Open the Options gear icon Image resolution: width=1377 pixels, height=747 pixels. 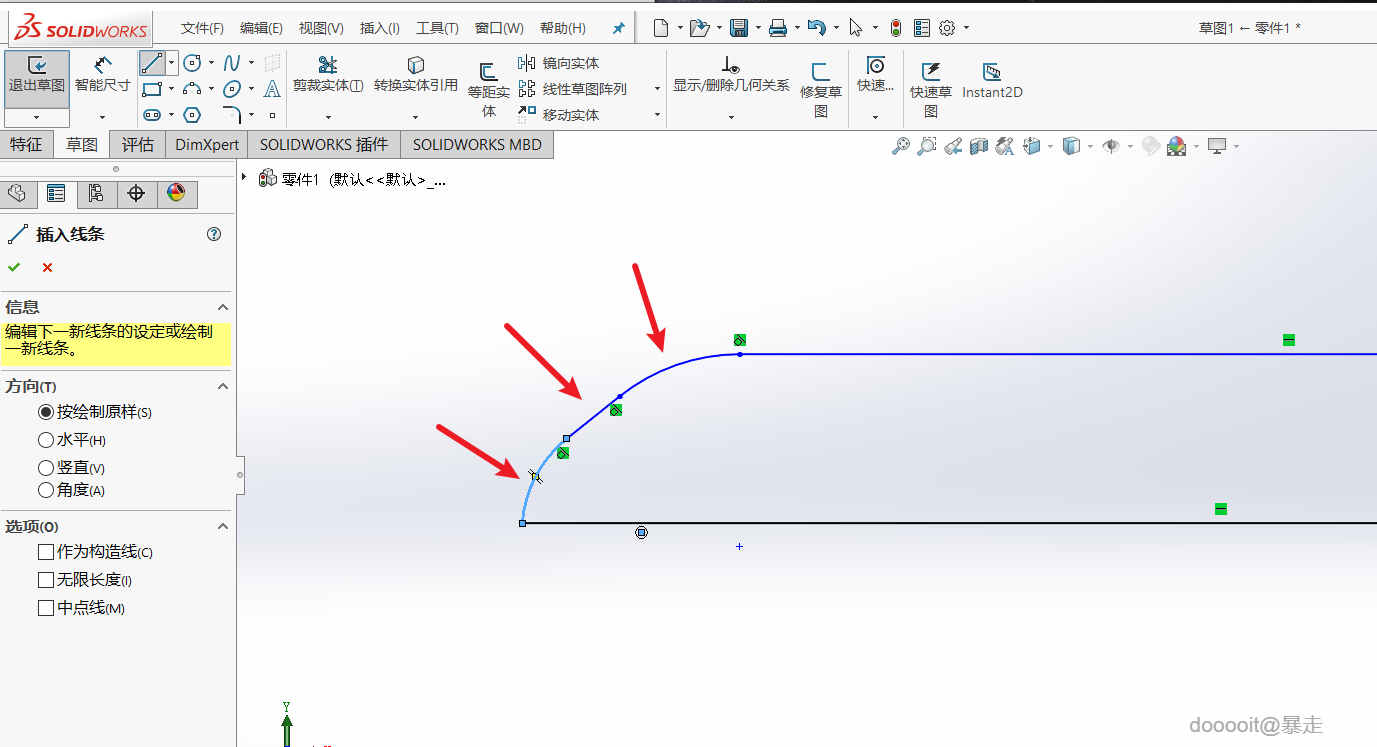[947, 28]
